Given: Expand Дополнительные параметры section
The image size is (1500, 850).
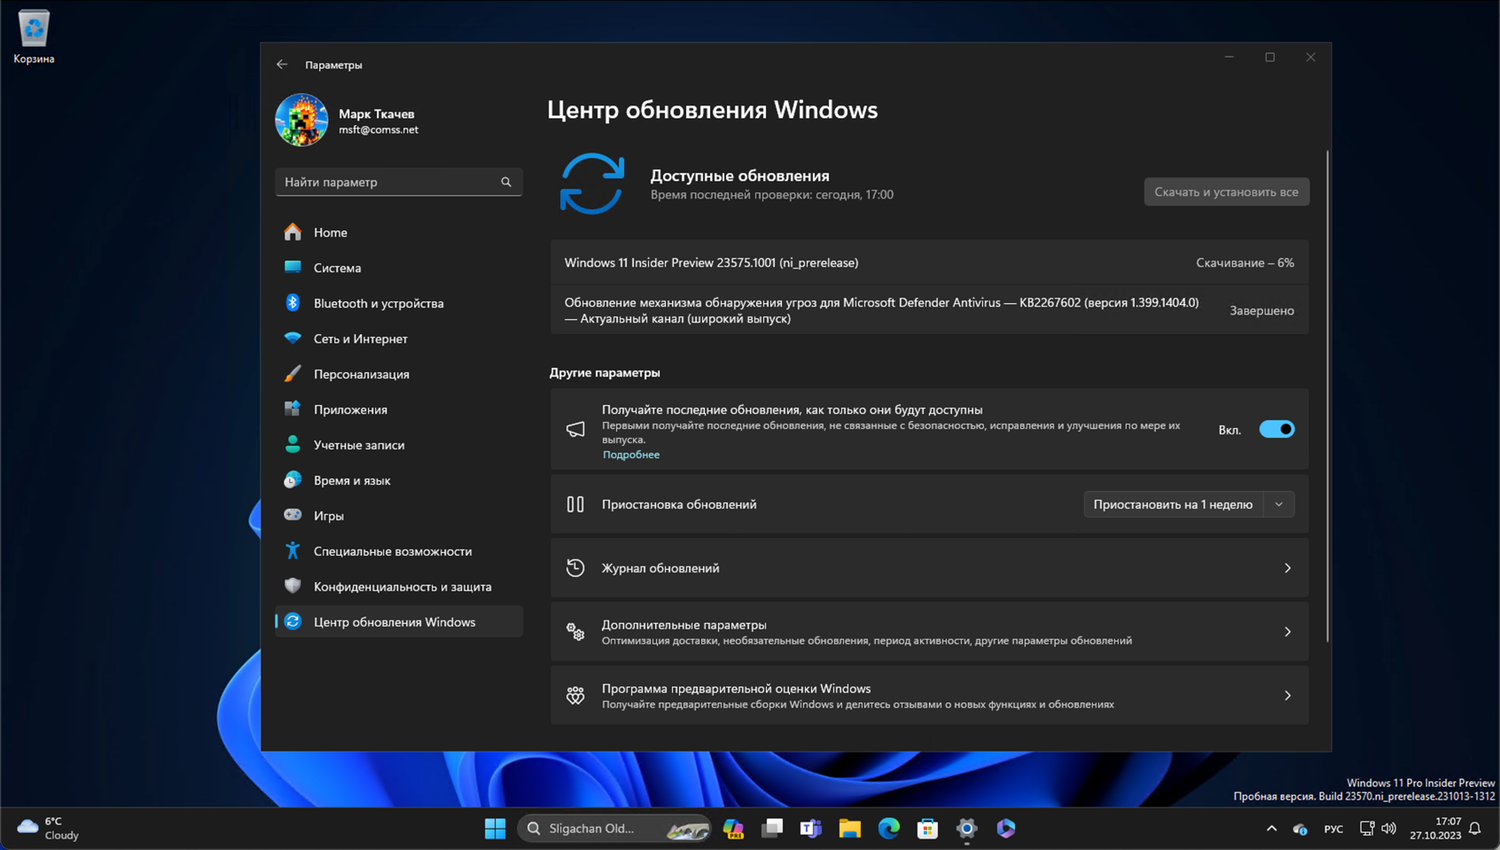Looking at the screenshot, I should coord(928,631).
